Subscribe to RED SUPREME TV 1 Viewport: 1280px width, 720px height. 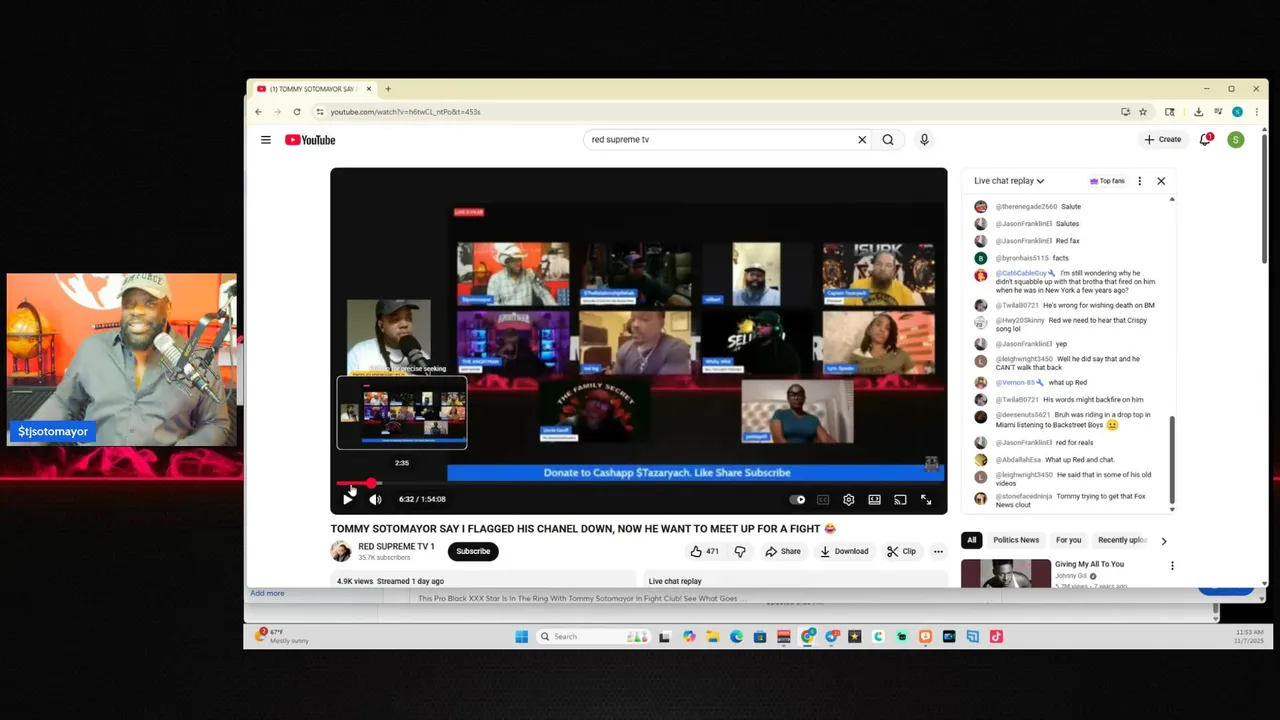coord(473,551)
